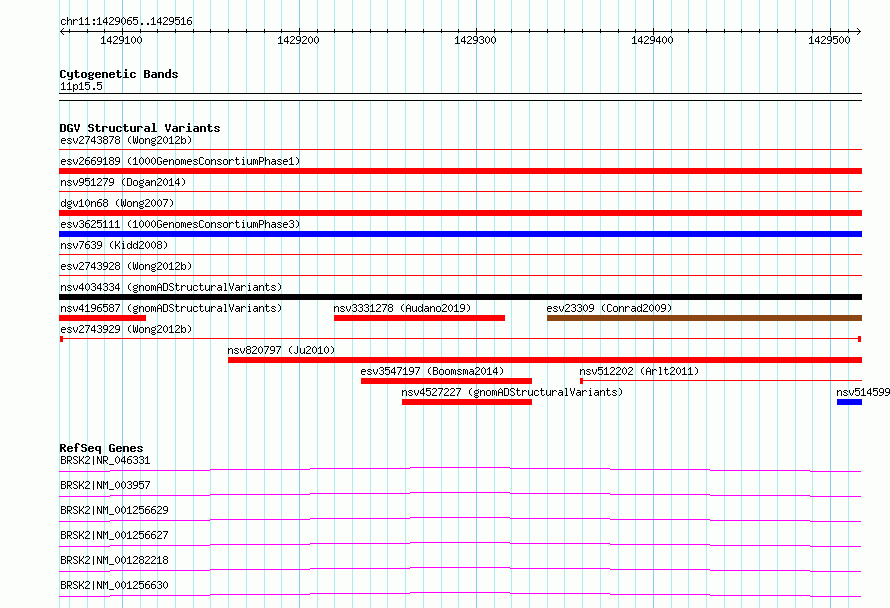Click ruler position 1429200
This screenshot has height=608, width=890.
click(x=298, y=40)
